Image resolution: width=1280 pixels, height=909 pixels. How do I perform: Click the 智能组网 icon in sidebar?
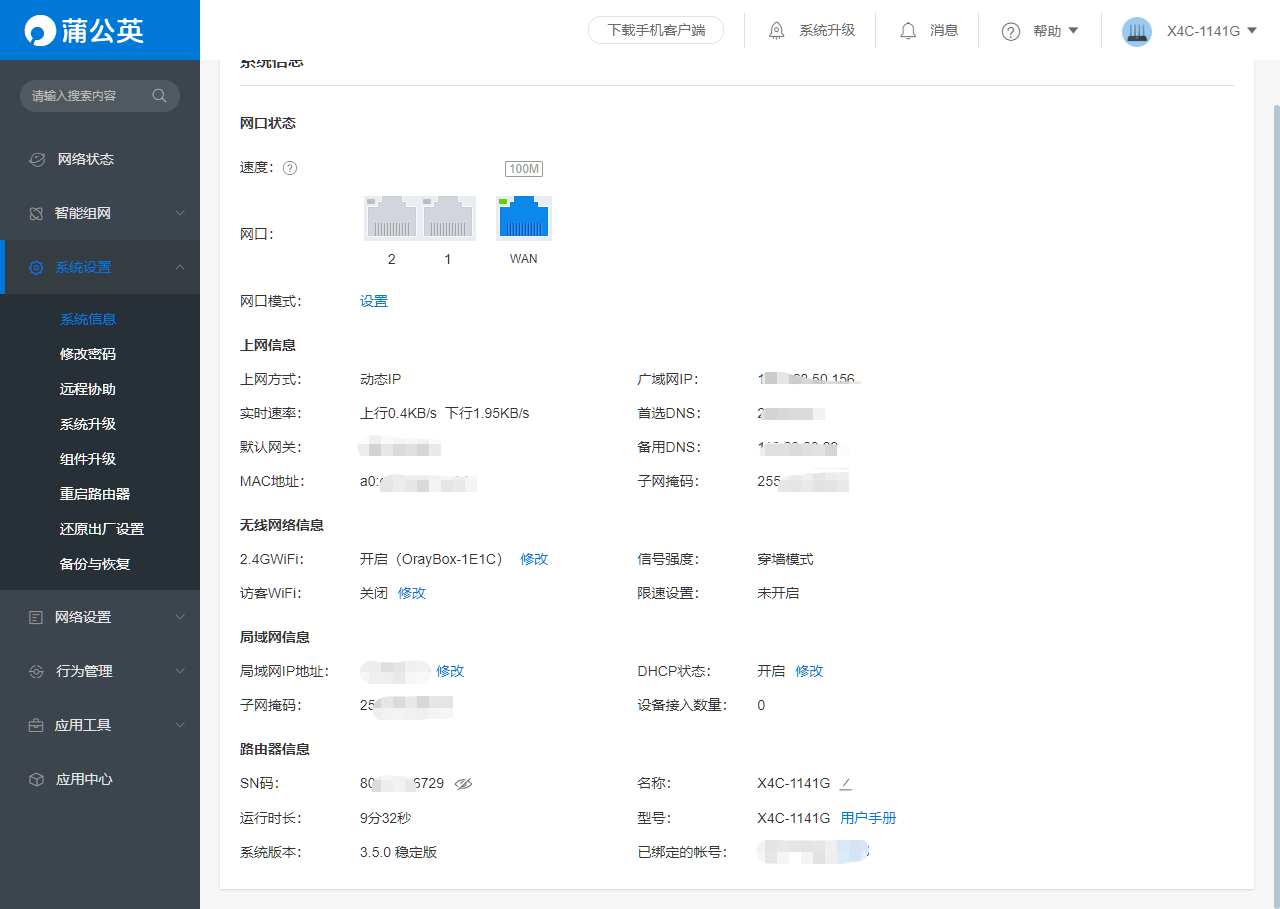36,213
